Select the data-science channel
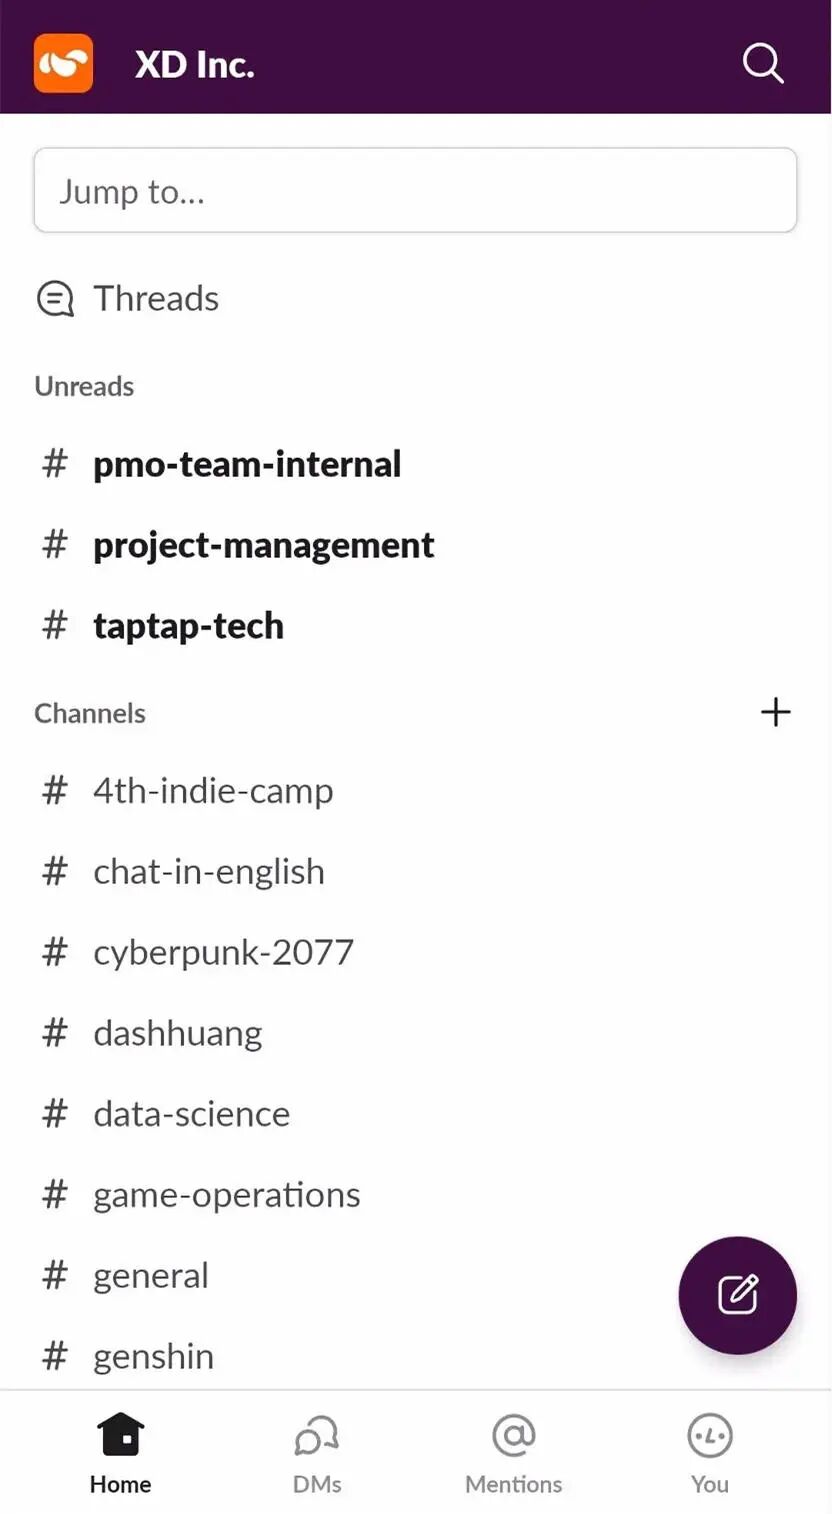This screenshot has width=832, height=1514. (191, 1114)
